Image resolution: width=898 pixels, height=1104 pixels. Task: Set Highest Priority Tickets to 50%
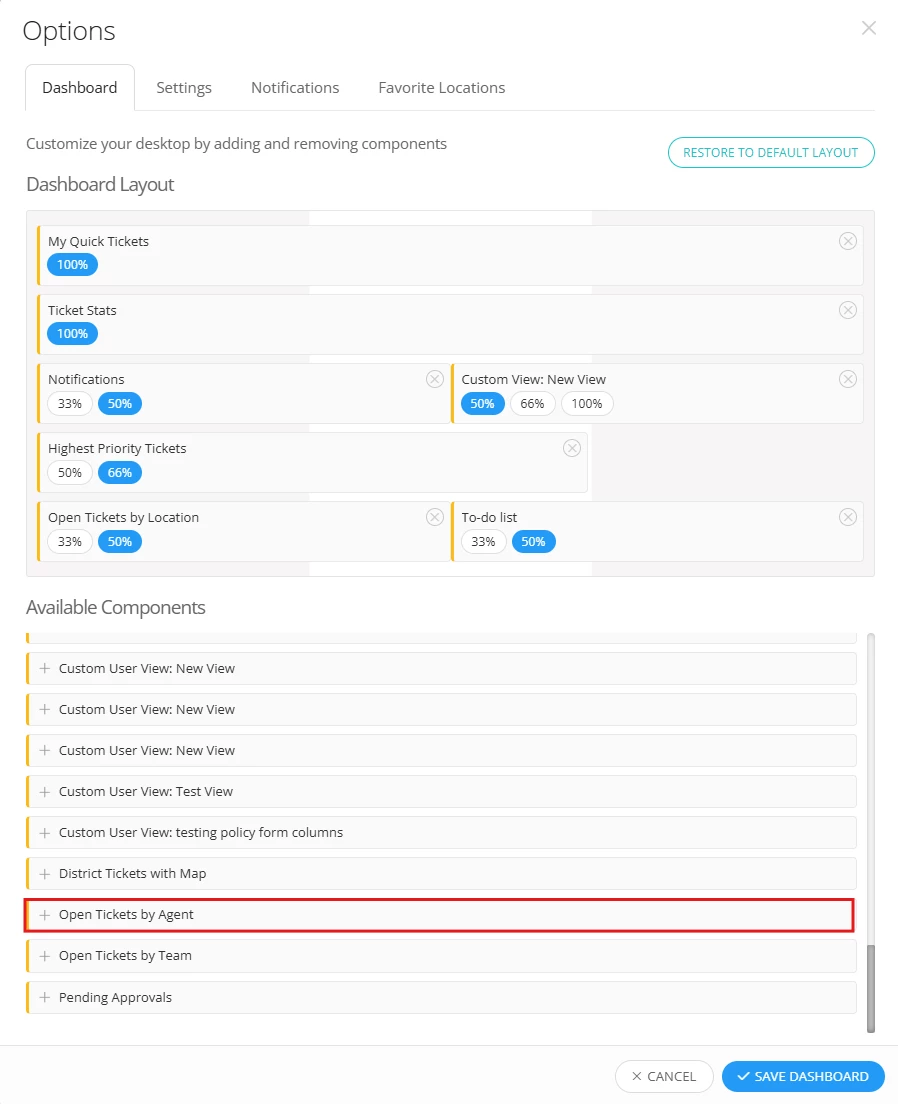70,472
